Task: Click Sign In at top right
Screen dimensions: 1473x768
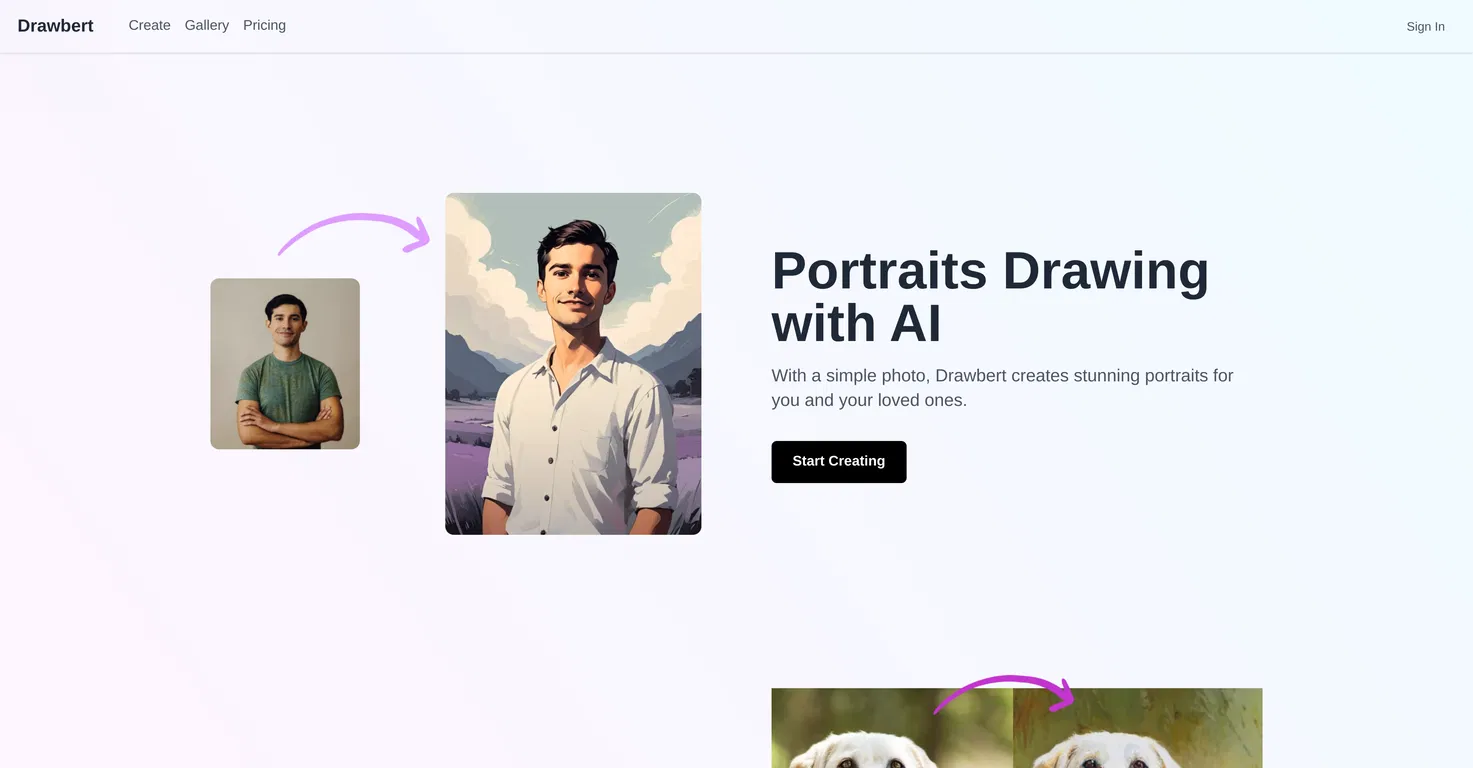Action: point(1425,27)
